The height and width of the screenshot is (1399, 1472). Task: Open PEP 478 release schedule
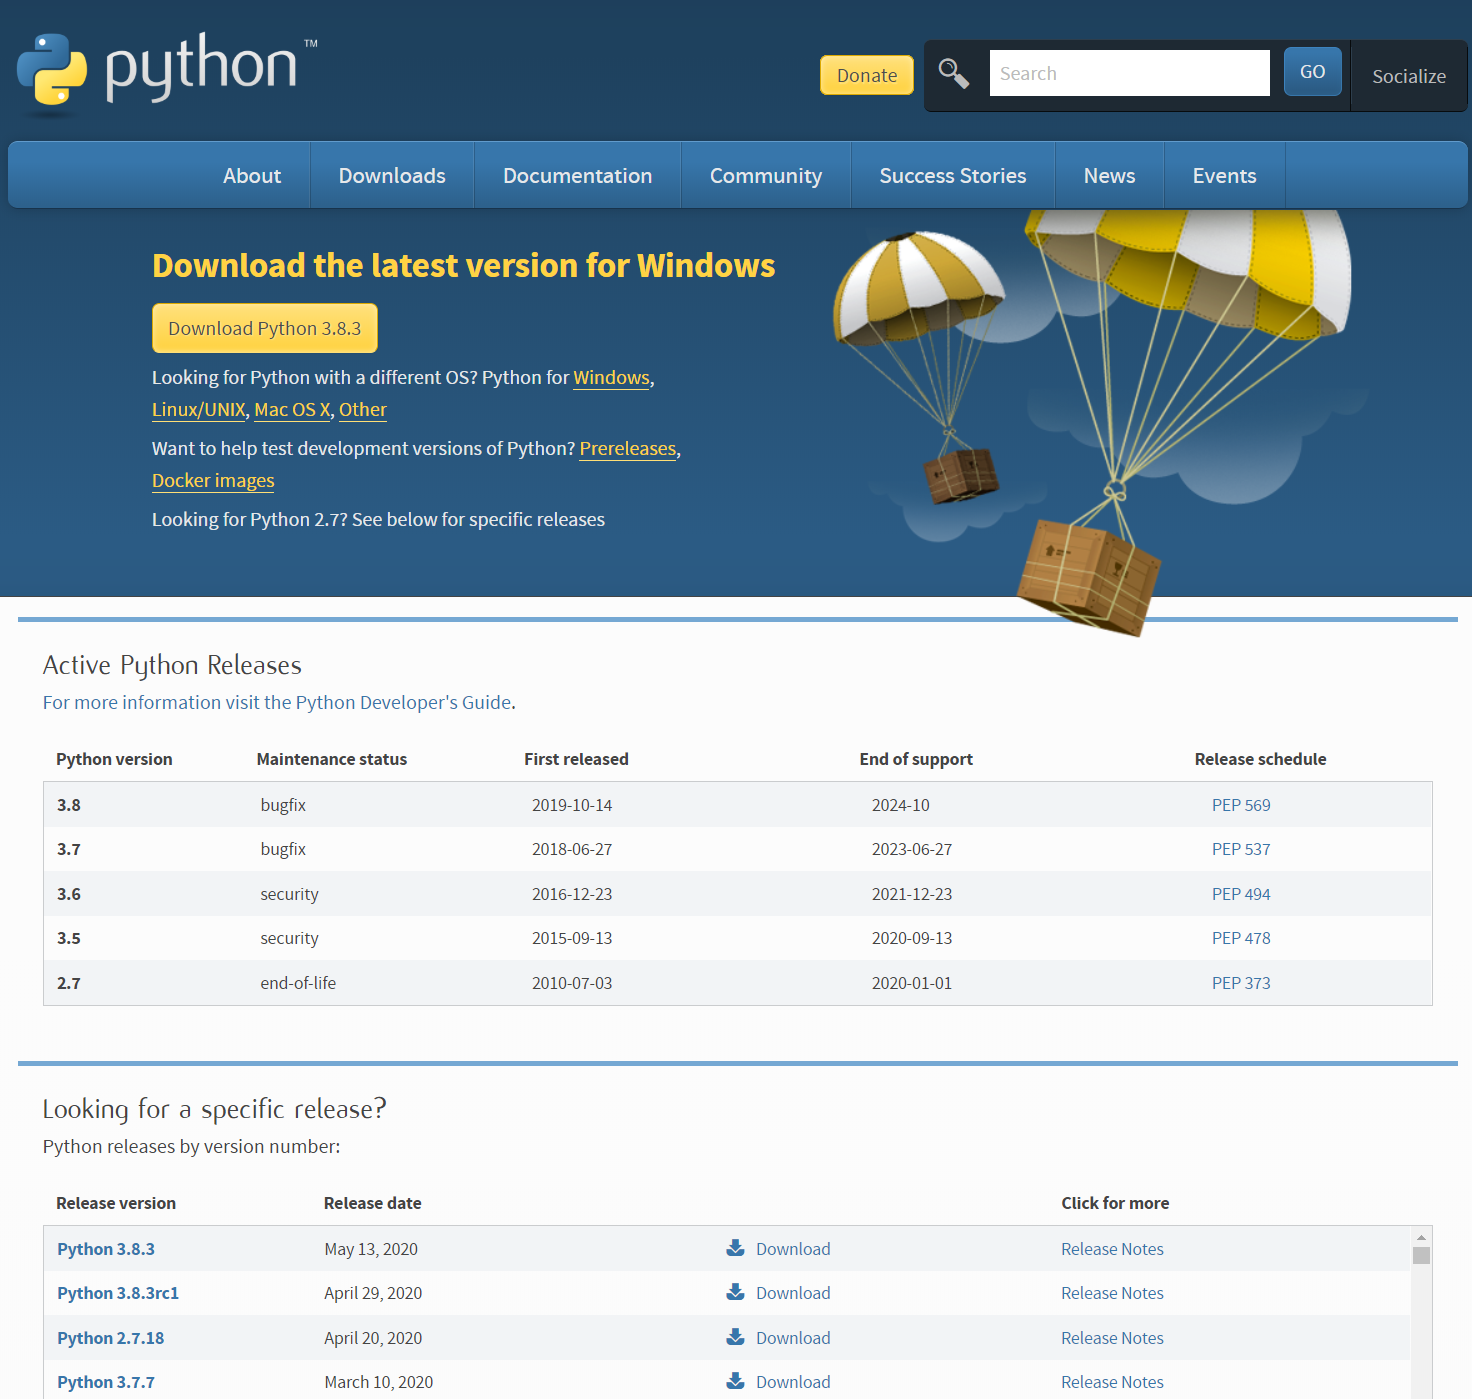(1241, 938)
